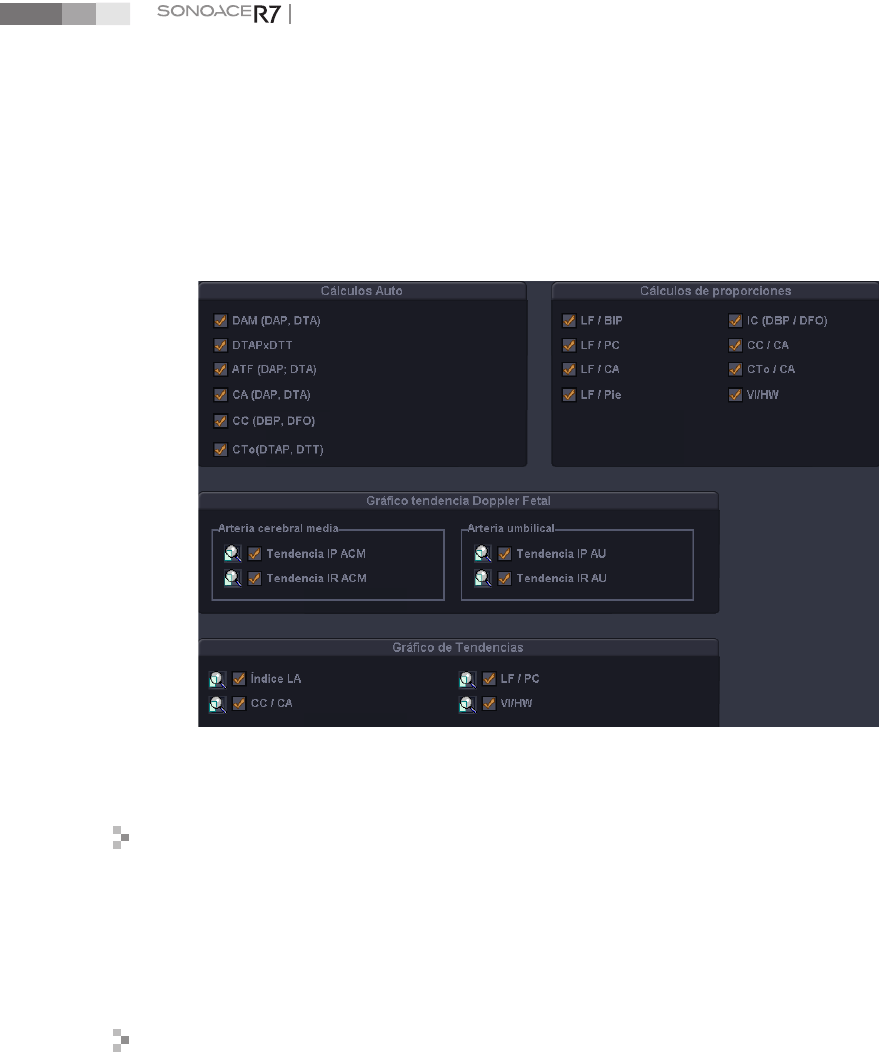Toggle VI/HW in Cálculos de proporciones
This screenshot has width=879, height=1052.
click(x=735, y=395)
